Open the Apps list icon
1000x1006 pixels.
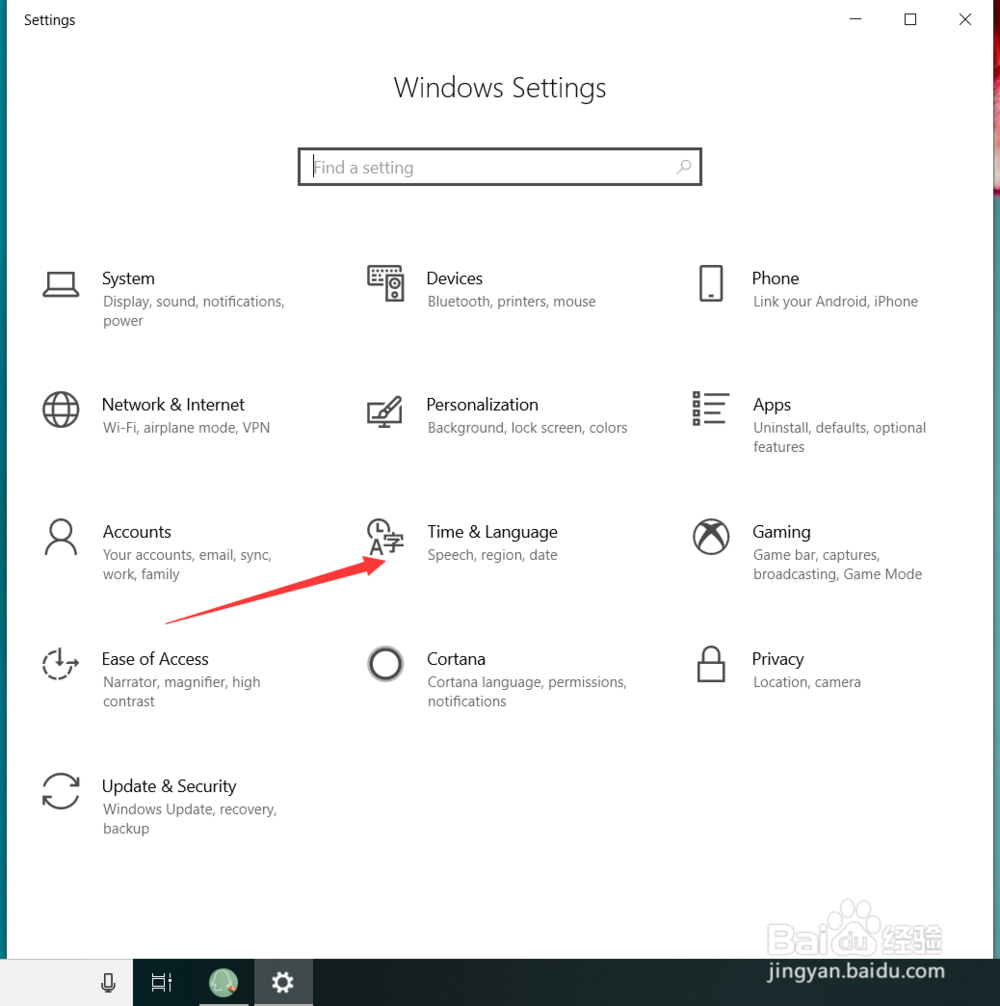[711, 409]
